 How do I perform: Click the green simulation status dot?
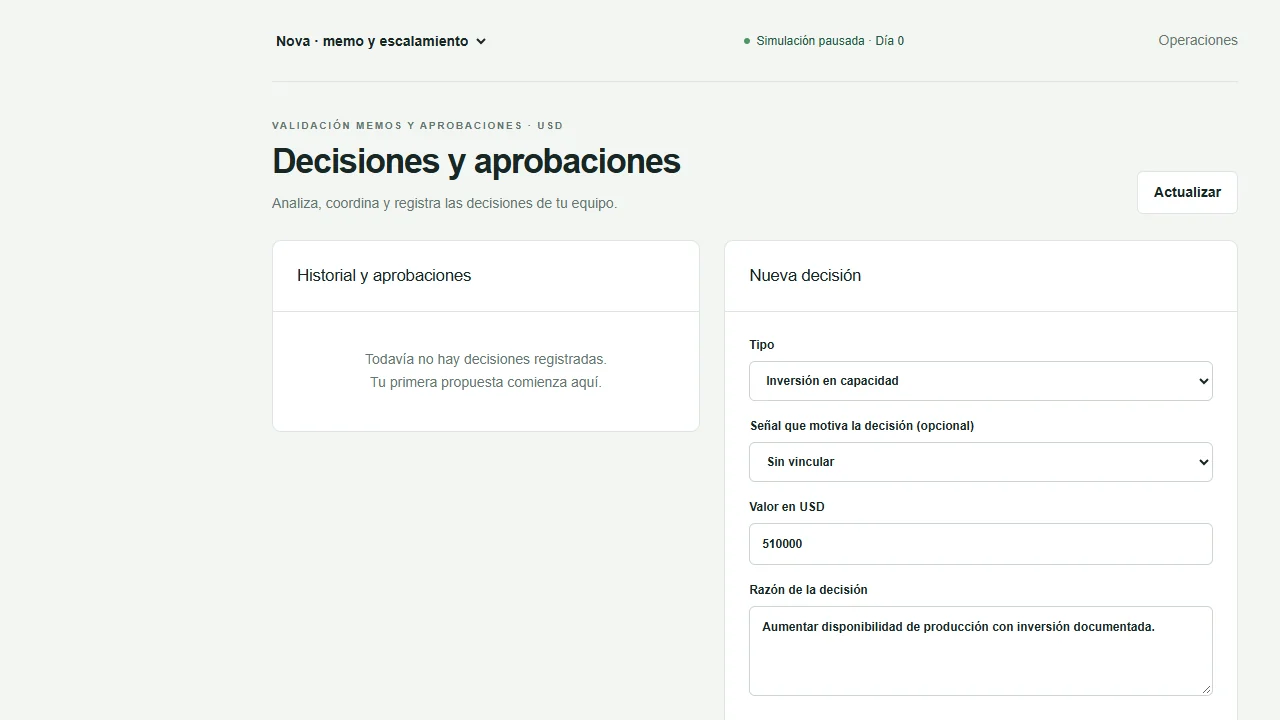pyautogui.click(x=747, y=41)
